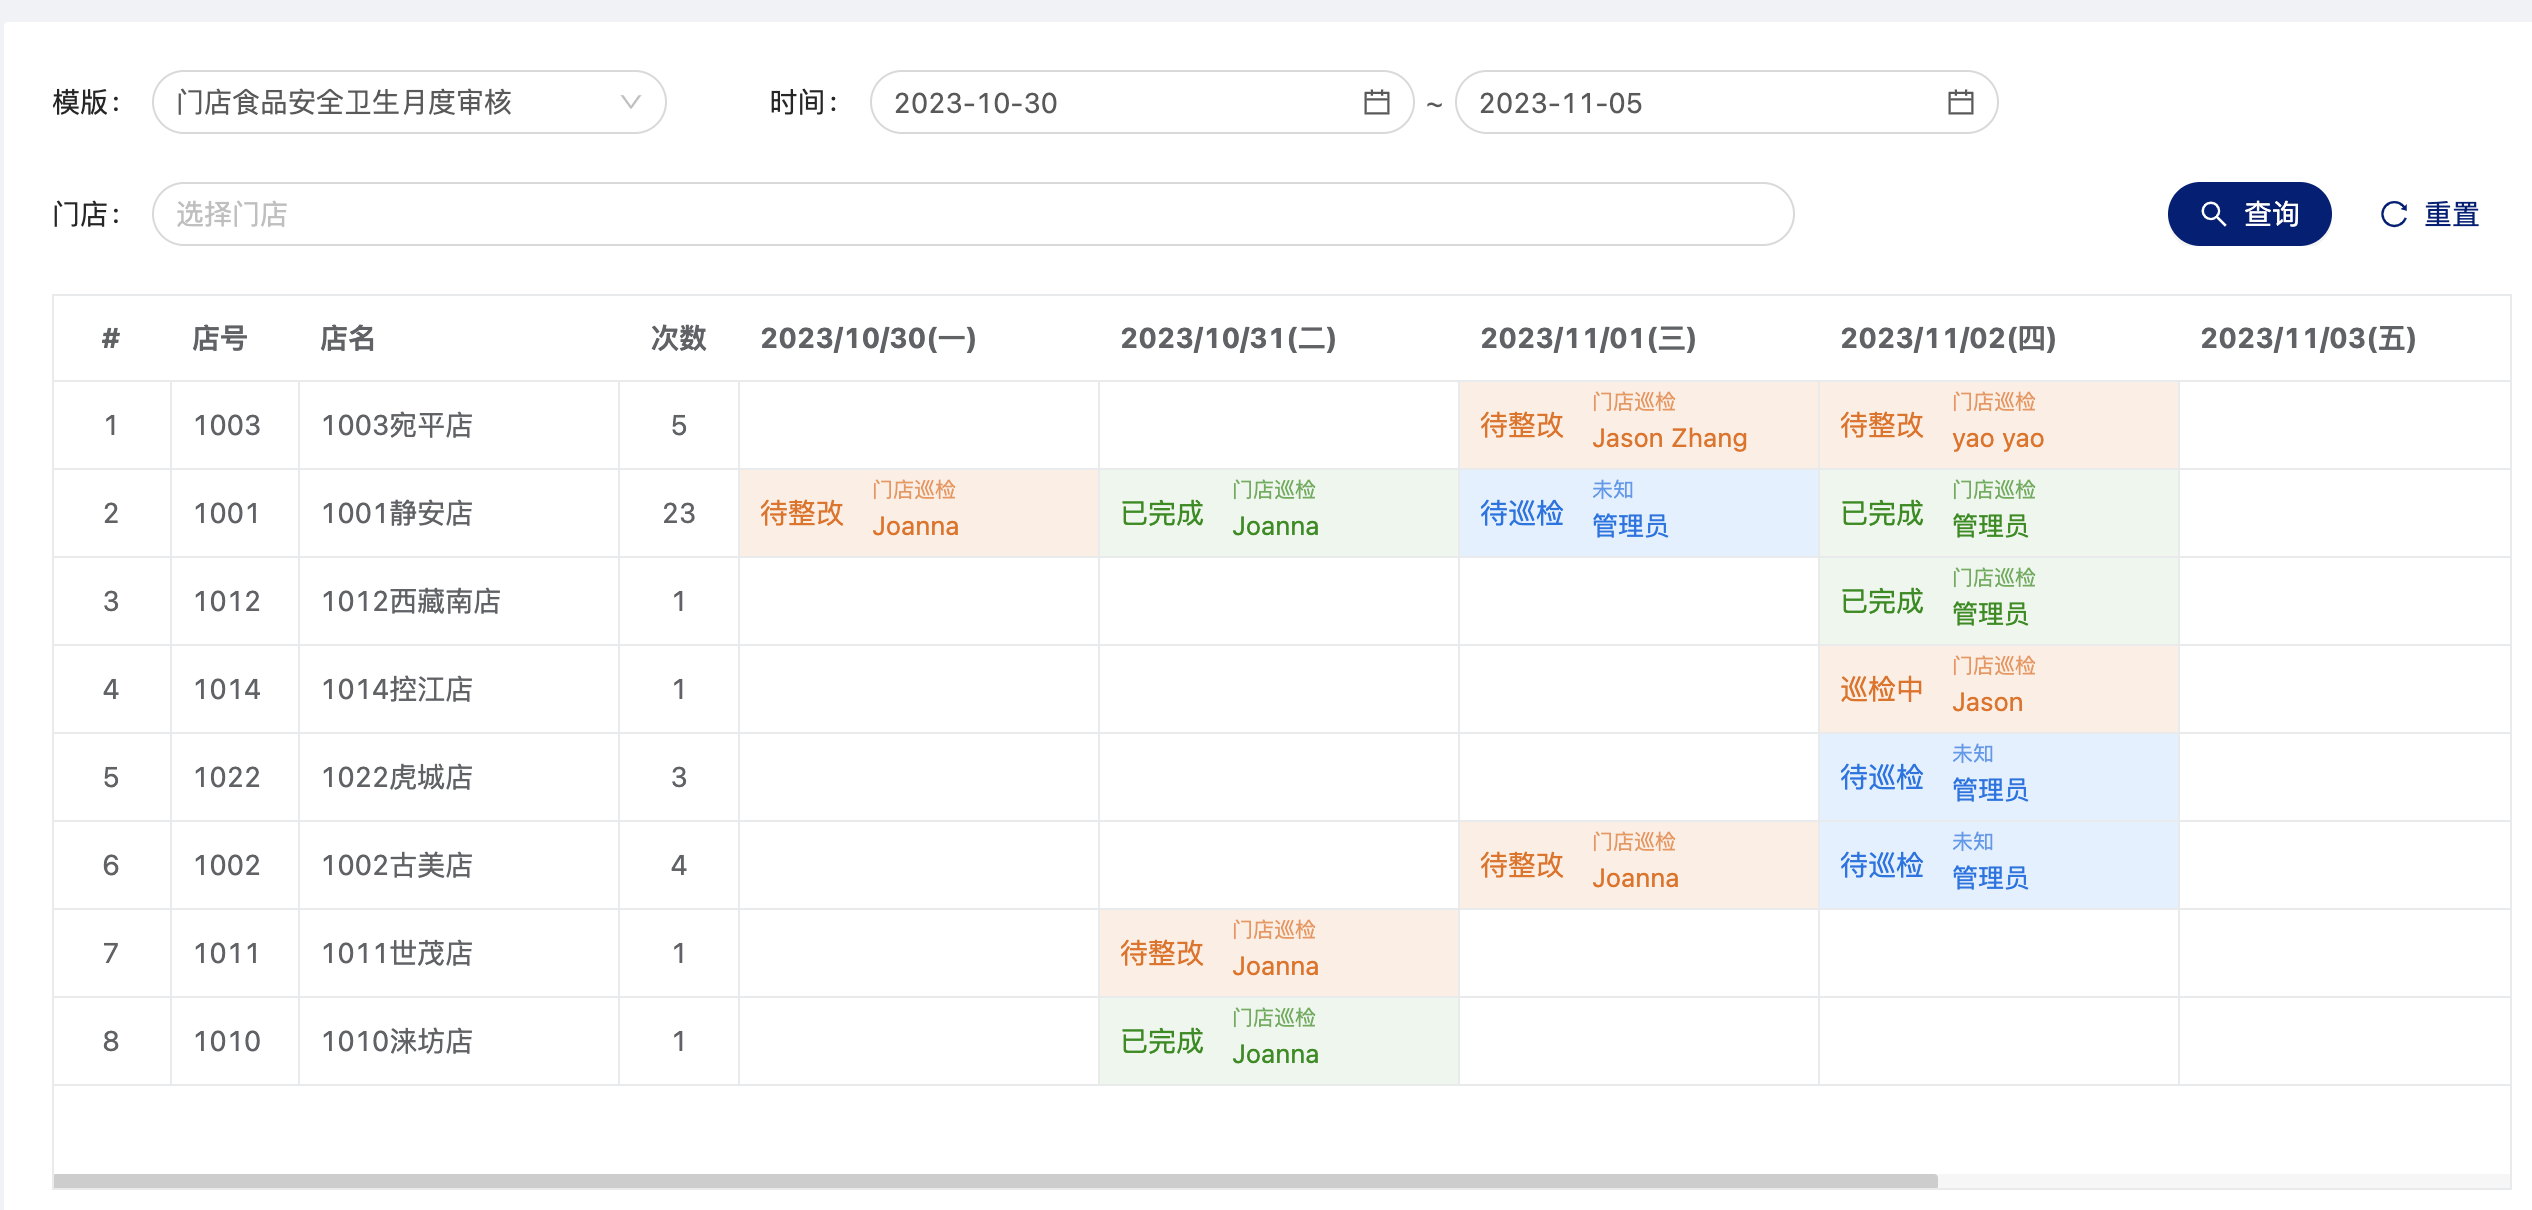Click the 查询 search button
This screenshot has width=2532, height=1210.
(2249, 214)
